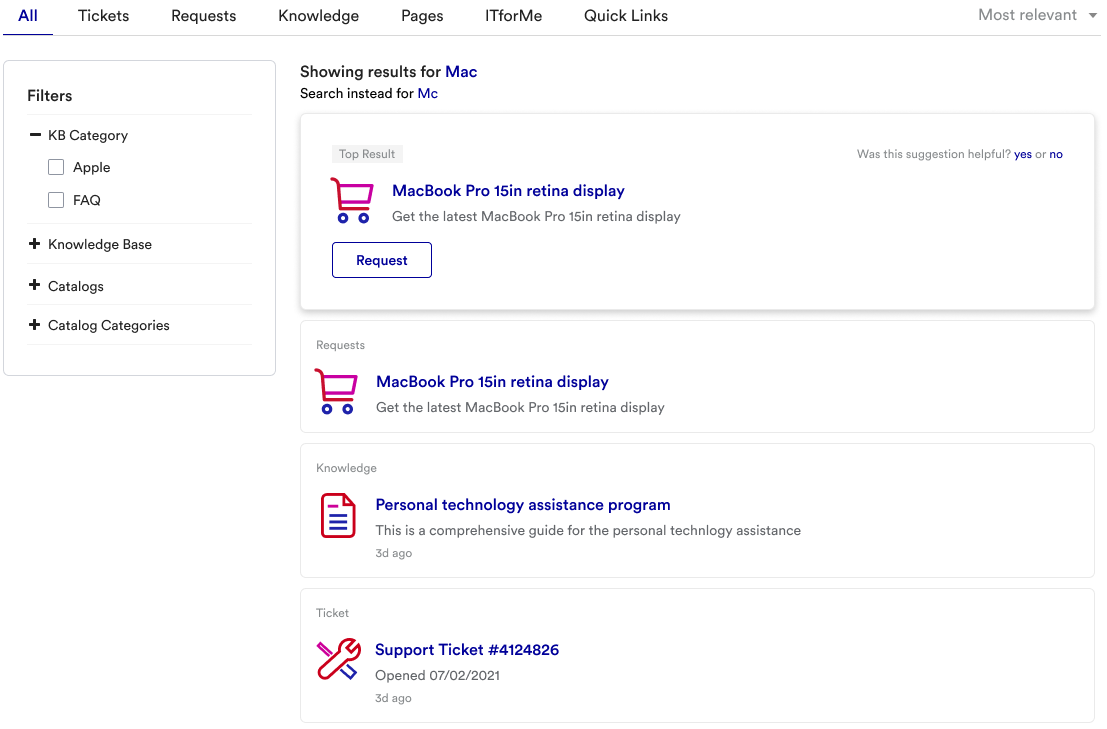The width and height of the screenshot is (1107, 729).
Task: Open Support Ticket #4124826
Action: [467, 649]
